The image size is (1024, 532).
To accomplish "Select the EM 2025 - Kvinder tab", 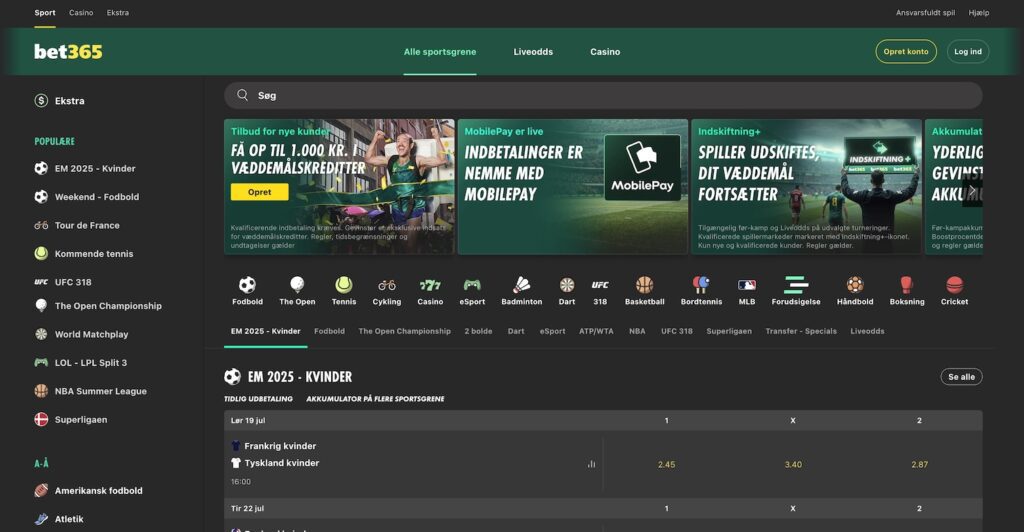I will click(265, 331).
